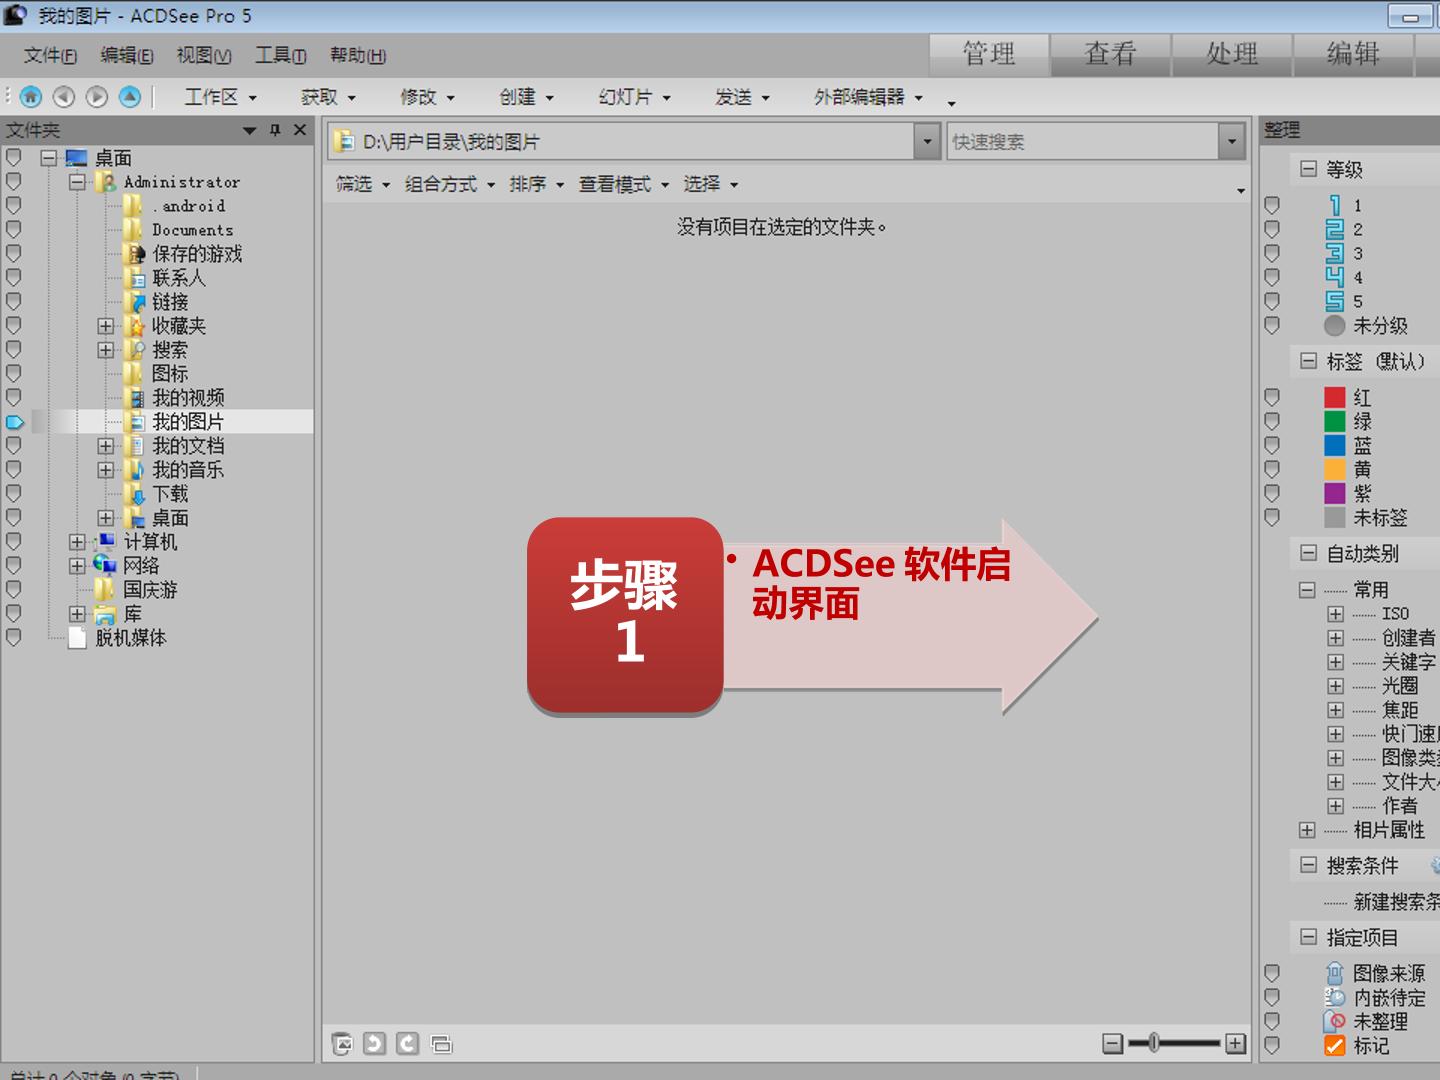
Task: Click the 获取 toolbar button
Action: [328, 97]
